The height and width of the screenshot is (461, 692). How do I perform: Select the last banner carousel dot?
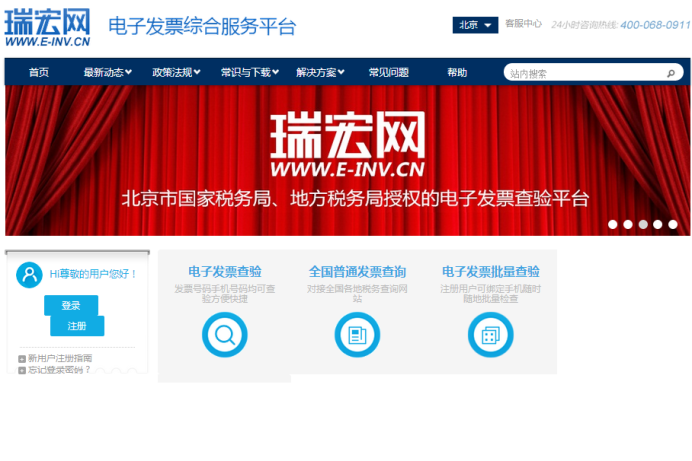673,224
